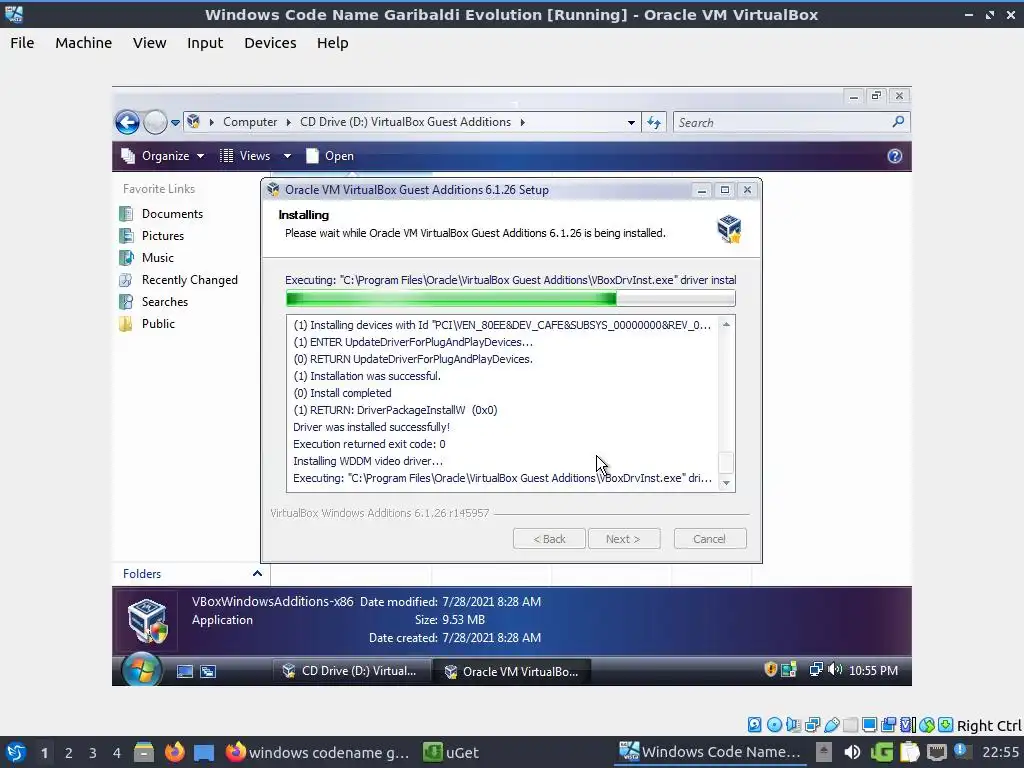Image resolution: width=1024 pixels, height=768 pixels.
Task: Select the Computer breadcrumb
Action: point(249,122)
